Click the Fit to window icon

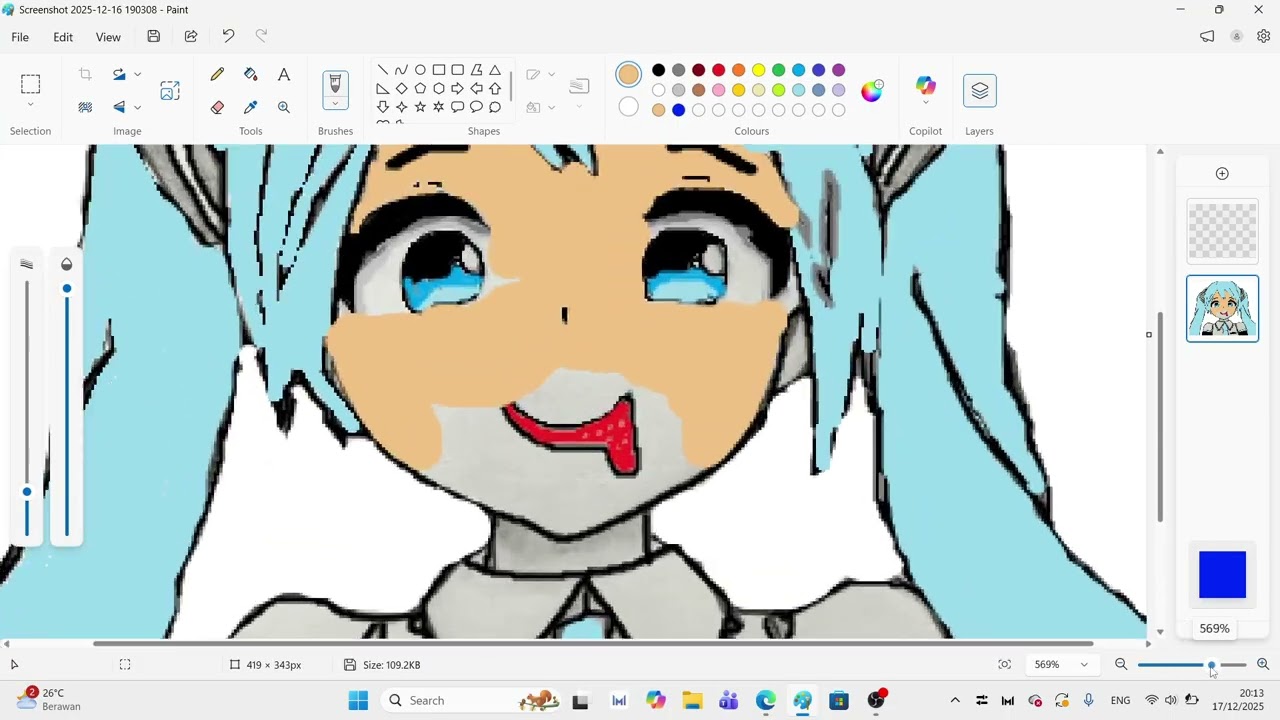pos(1004,665)
